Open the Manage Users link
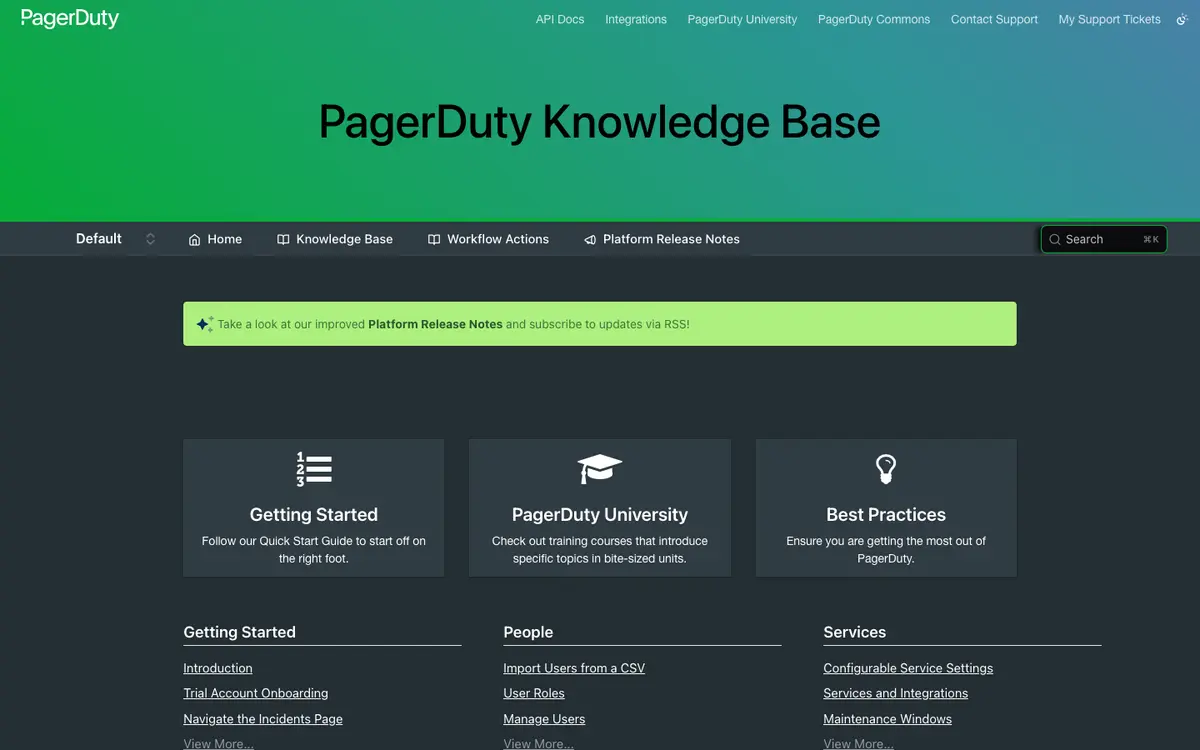The width and height of the screenshot is (1200, 750). (x=544, y=719)
